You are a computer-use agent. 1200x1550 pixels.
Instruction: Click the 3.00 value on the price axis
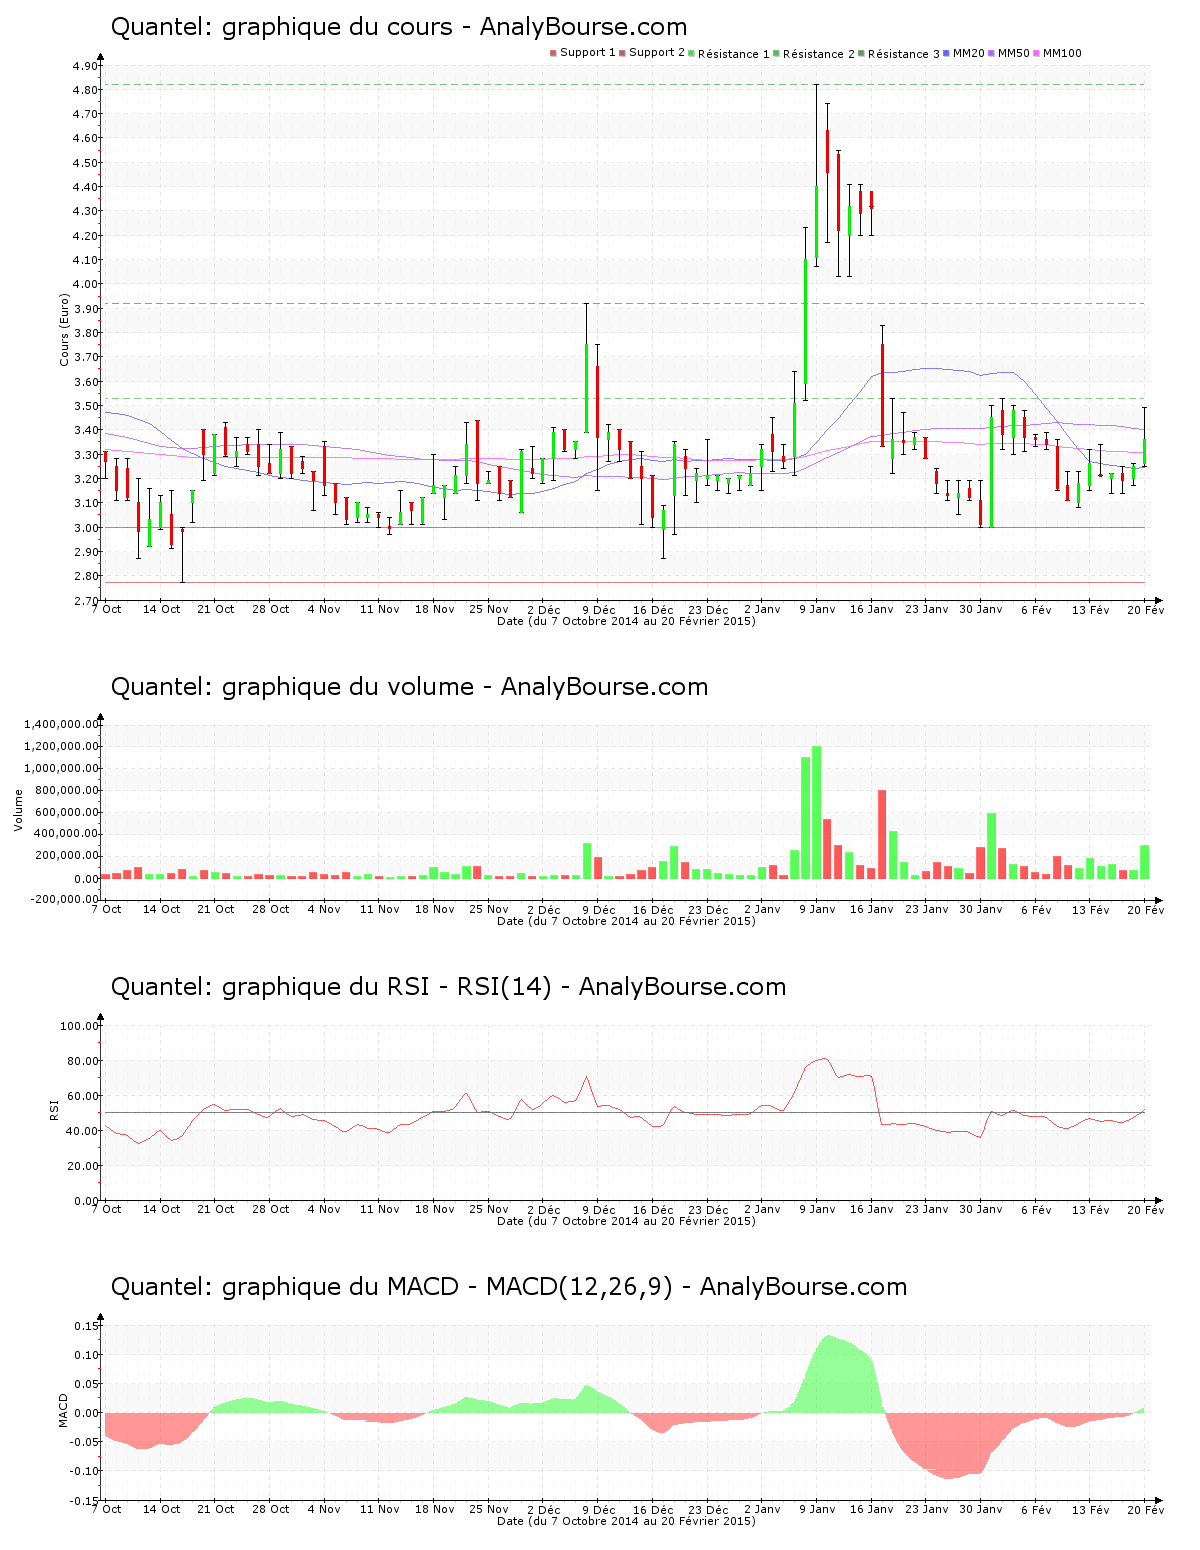click(85, 527)
